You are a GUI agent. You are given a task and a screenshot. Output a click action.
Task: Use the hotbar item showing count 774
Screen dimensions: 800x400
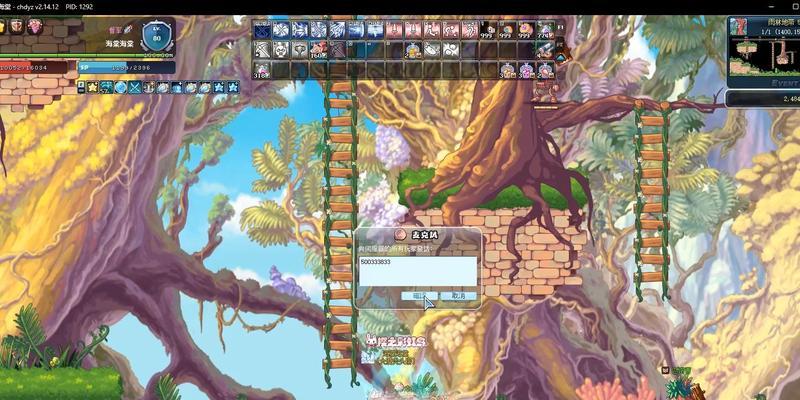pos(545,30)
